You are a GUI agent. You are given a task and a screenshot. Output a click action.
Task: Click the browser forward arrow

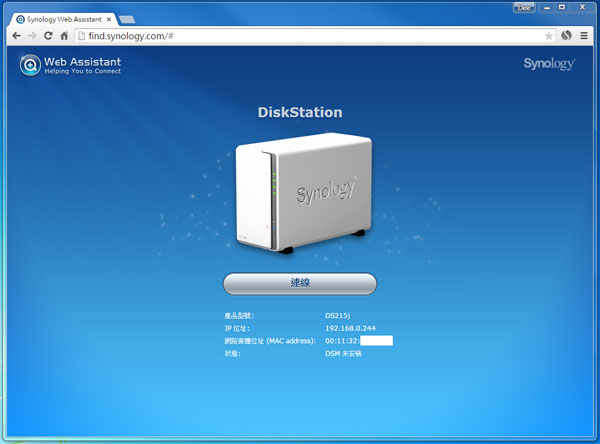[x=31, y=35]
